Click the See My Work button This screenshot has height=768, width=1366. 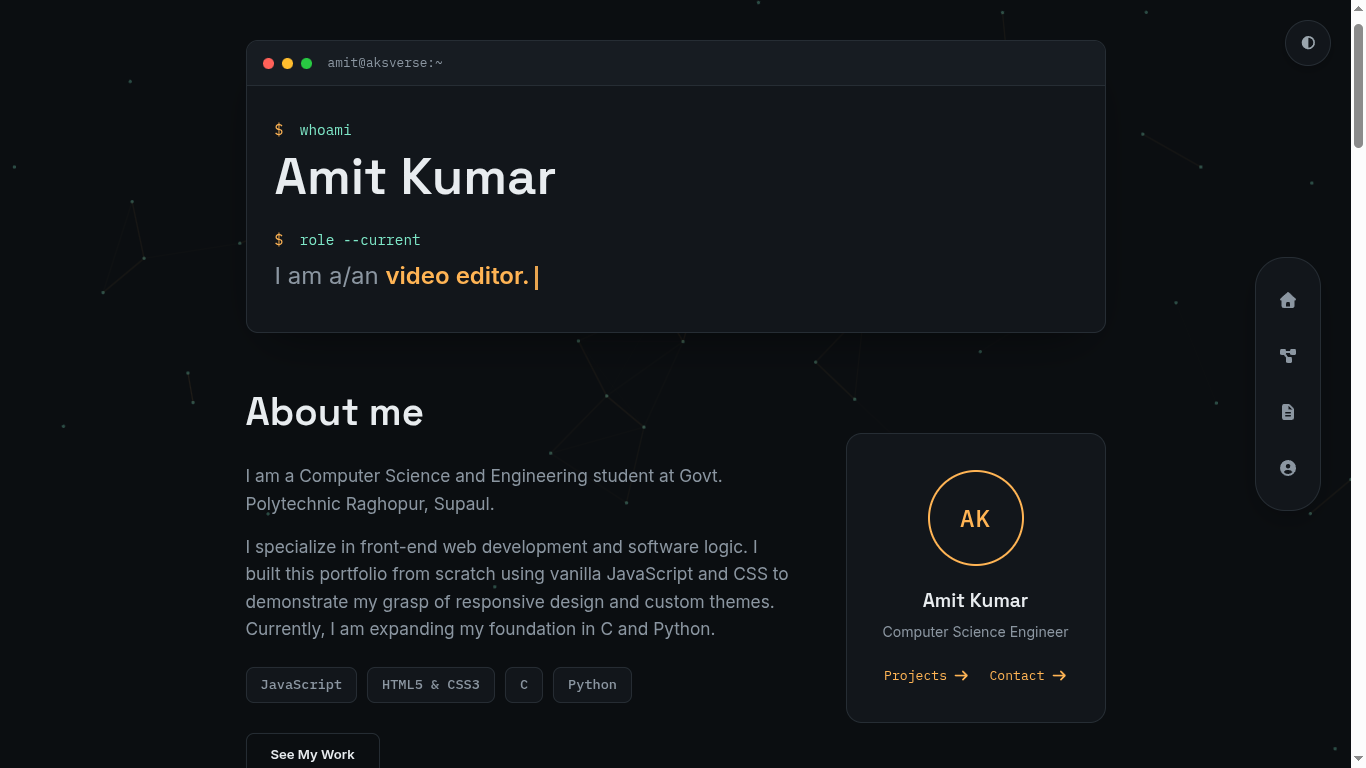313,754
